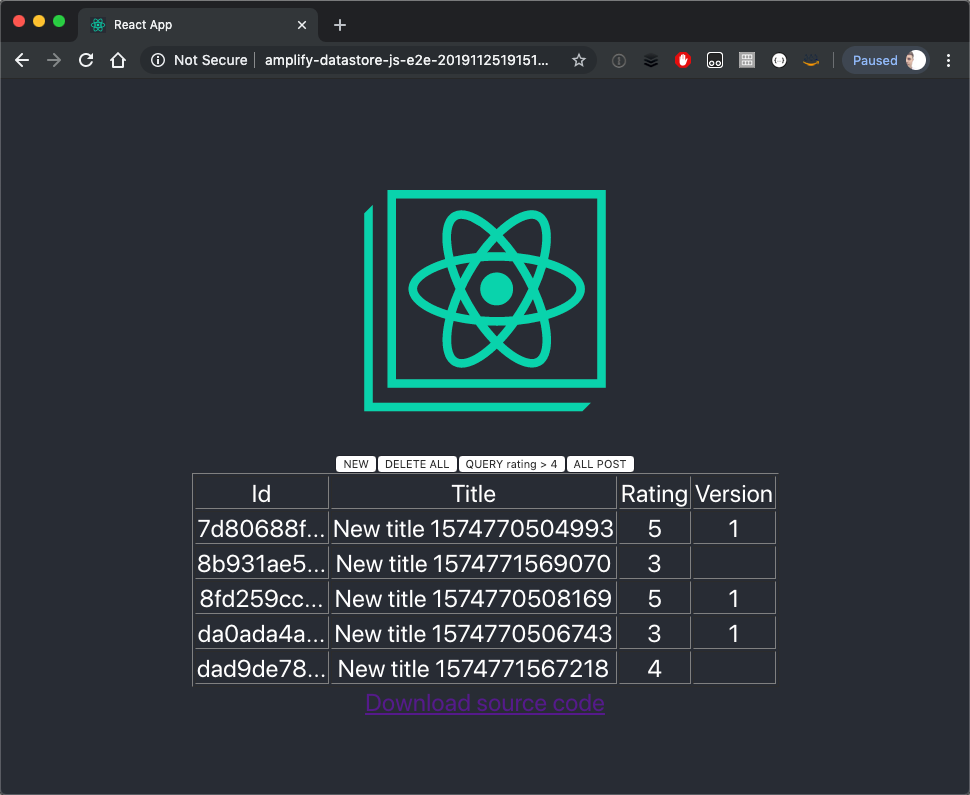Image resolution: width=970 pixels, height=795 pixels.
Task: Click the stacked layers extension icon
Action: (x=651, y=60)
